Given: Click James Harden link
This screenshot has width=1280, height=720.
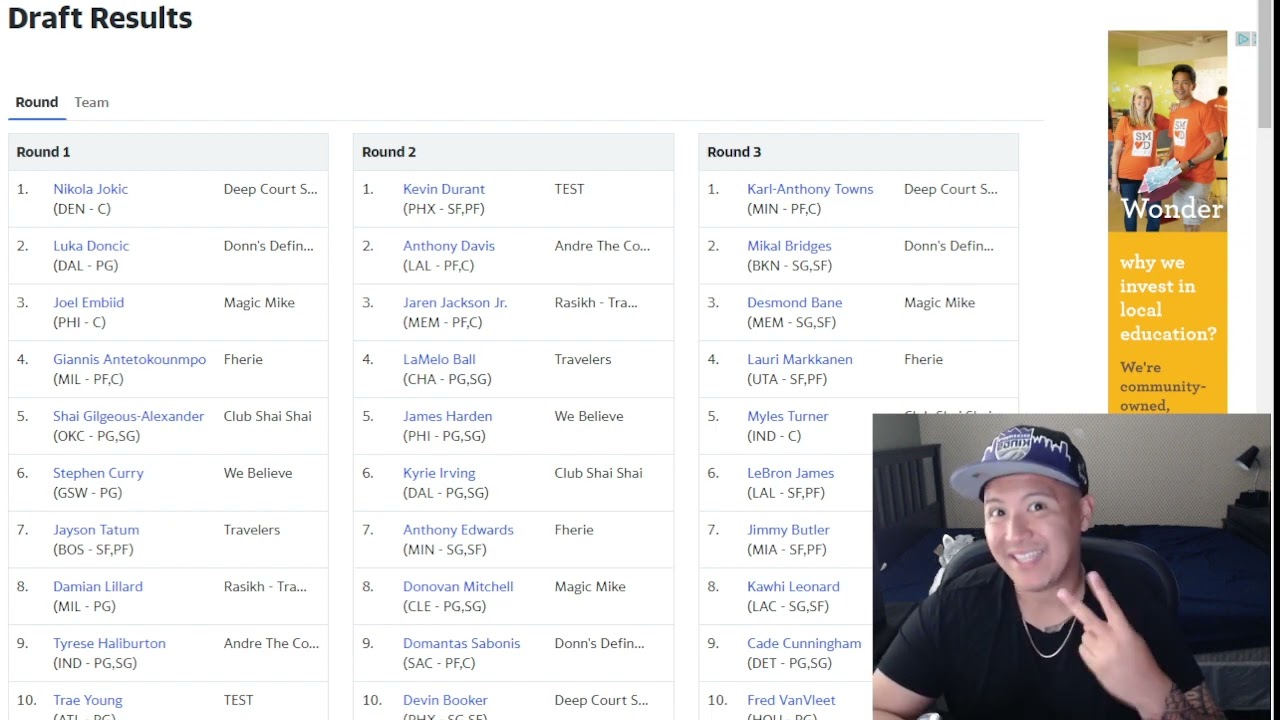Looking at the screenshot, I should [x=447, y=417].
